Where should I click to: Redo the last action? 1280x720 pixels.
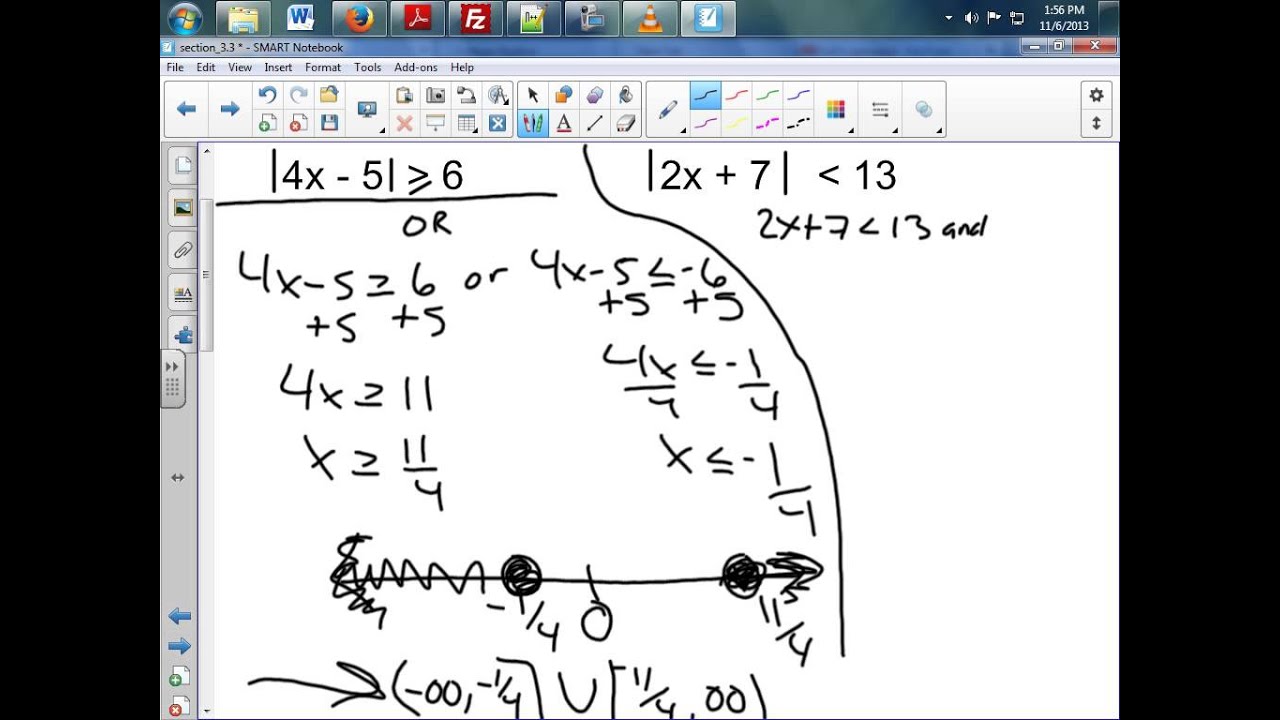(298, 95)
